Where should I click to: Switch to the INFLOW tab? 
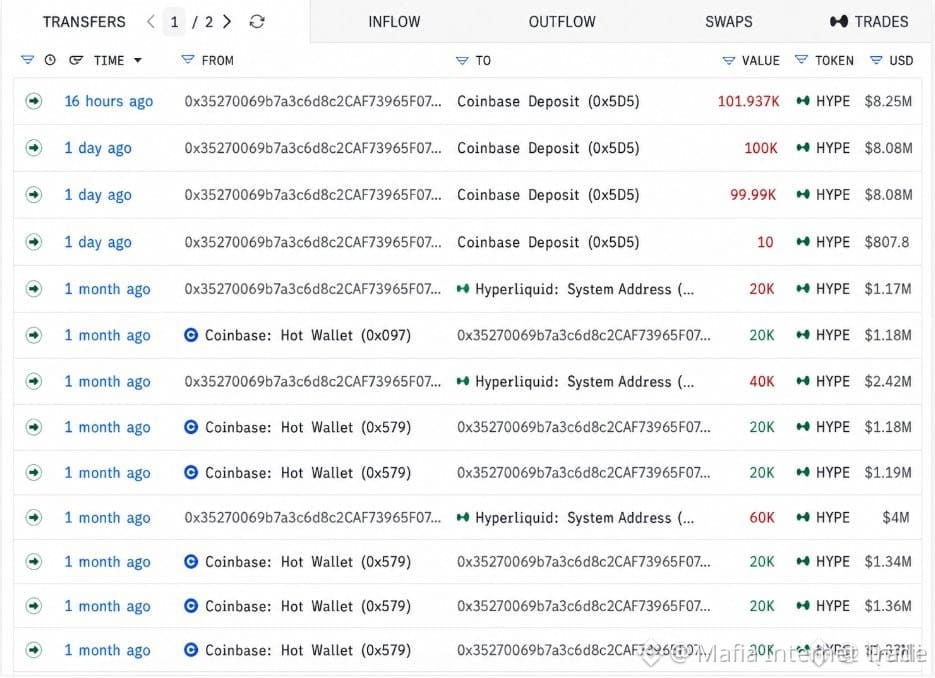coord(394,22)
